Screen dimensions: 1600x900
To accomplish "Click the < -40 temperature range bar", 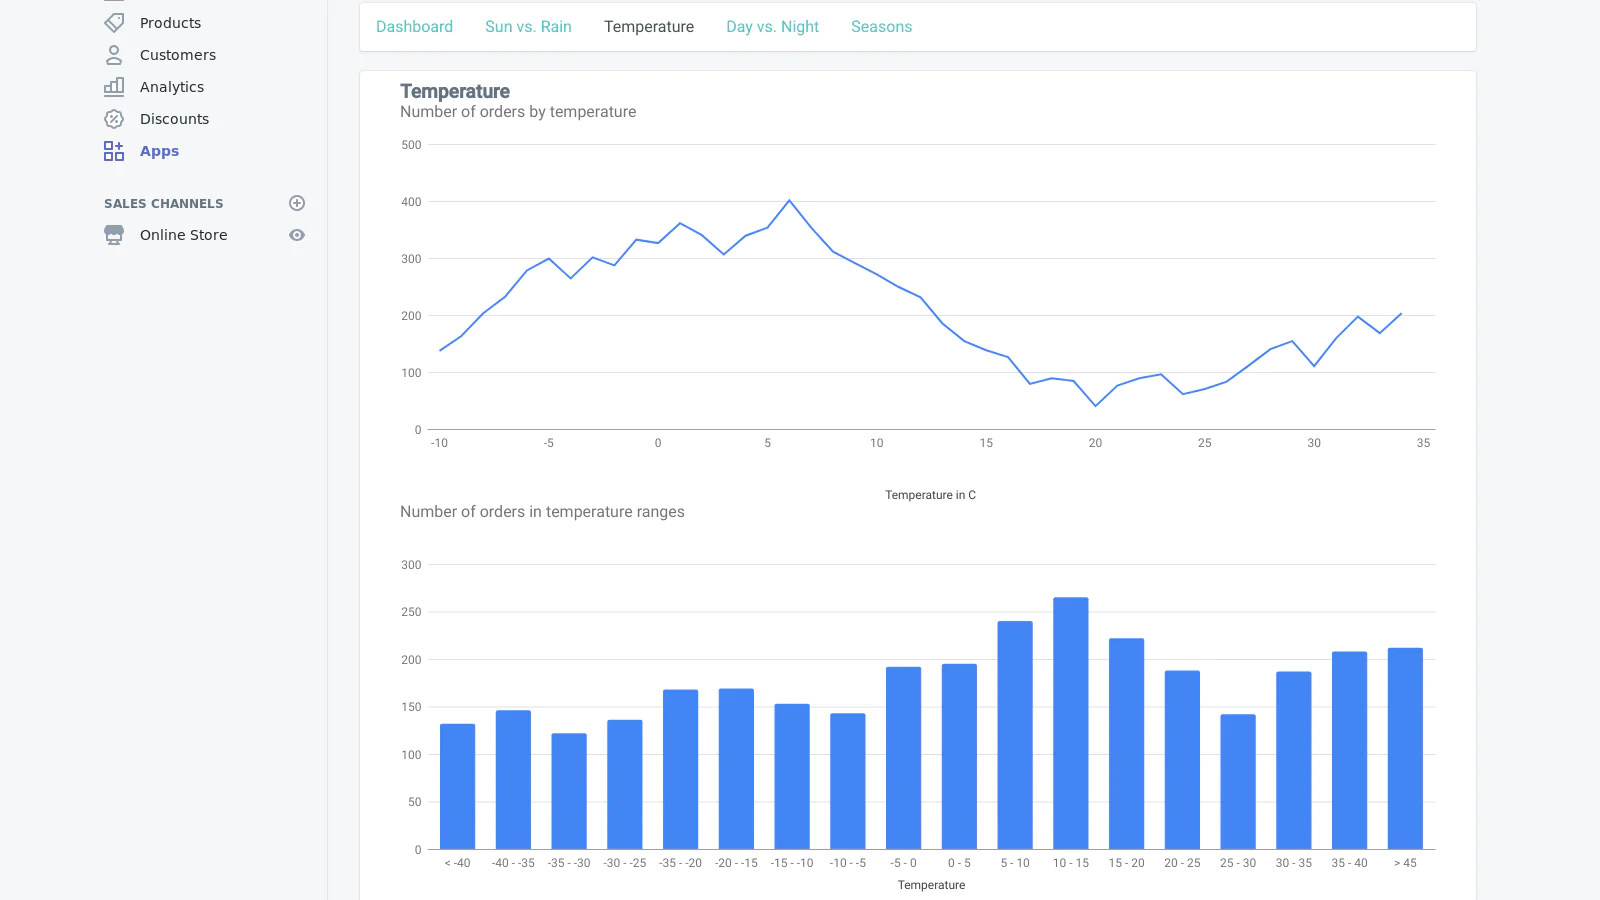I will [457, 787].
